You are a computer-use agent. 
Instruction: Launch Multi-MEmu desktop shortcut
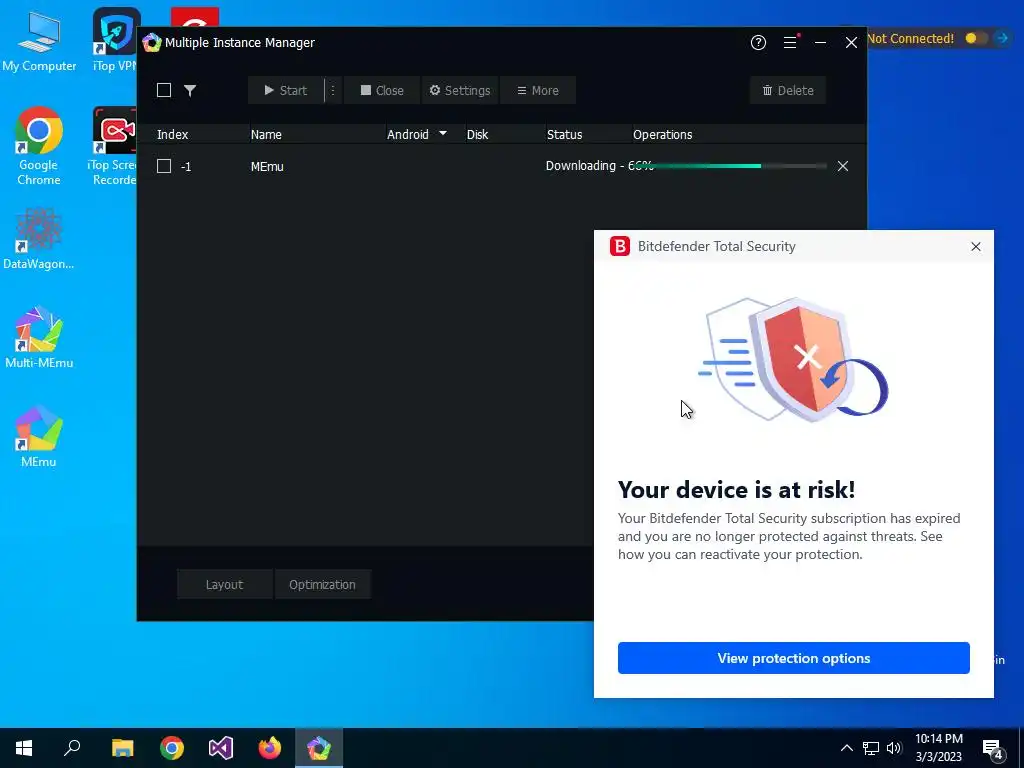[39, 337]
